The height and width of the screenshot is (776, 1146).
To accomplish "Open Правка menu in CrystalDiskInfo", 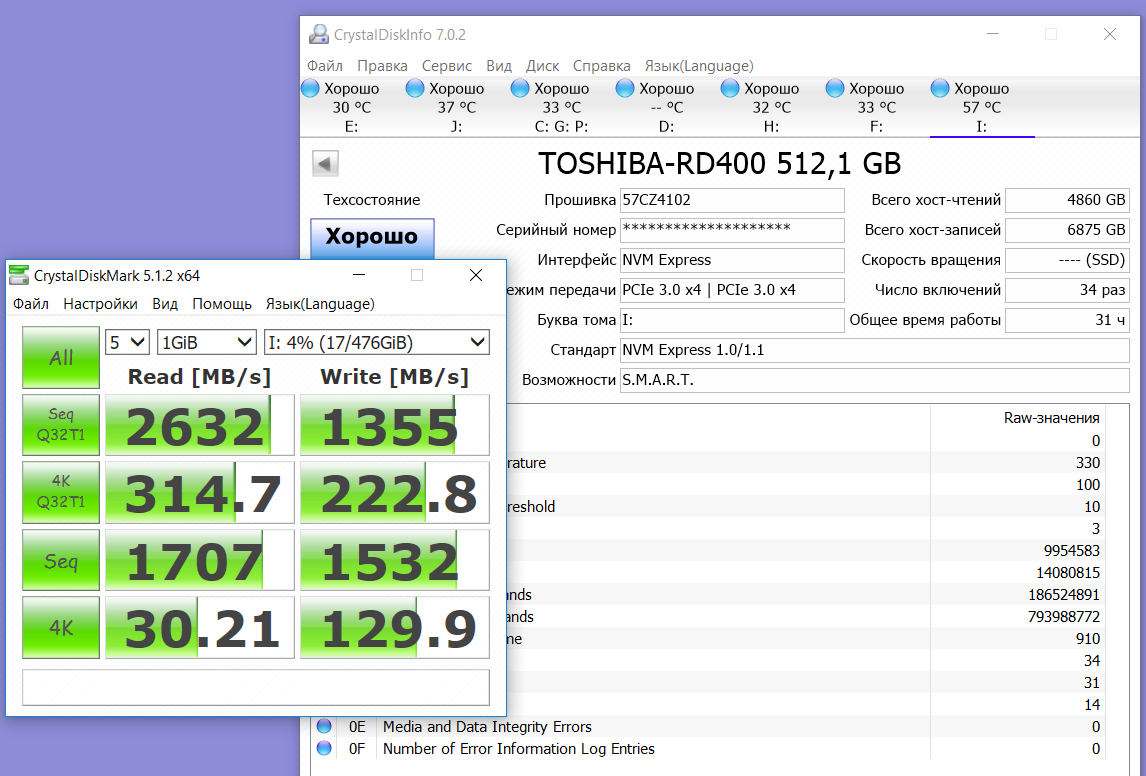I will [x=382, y=66].
